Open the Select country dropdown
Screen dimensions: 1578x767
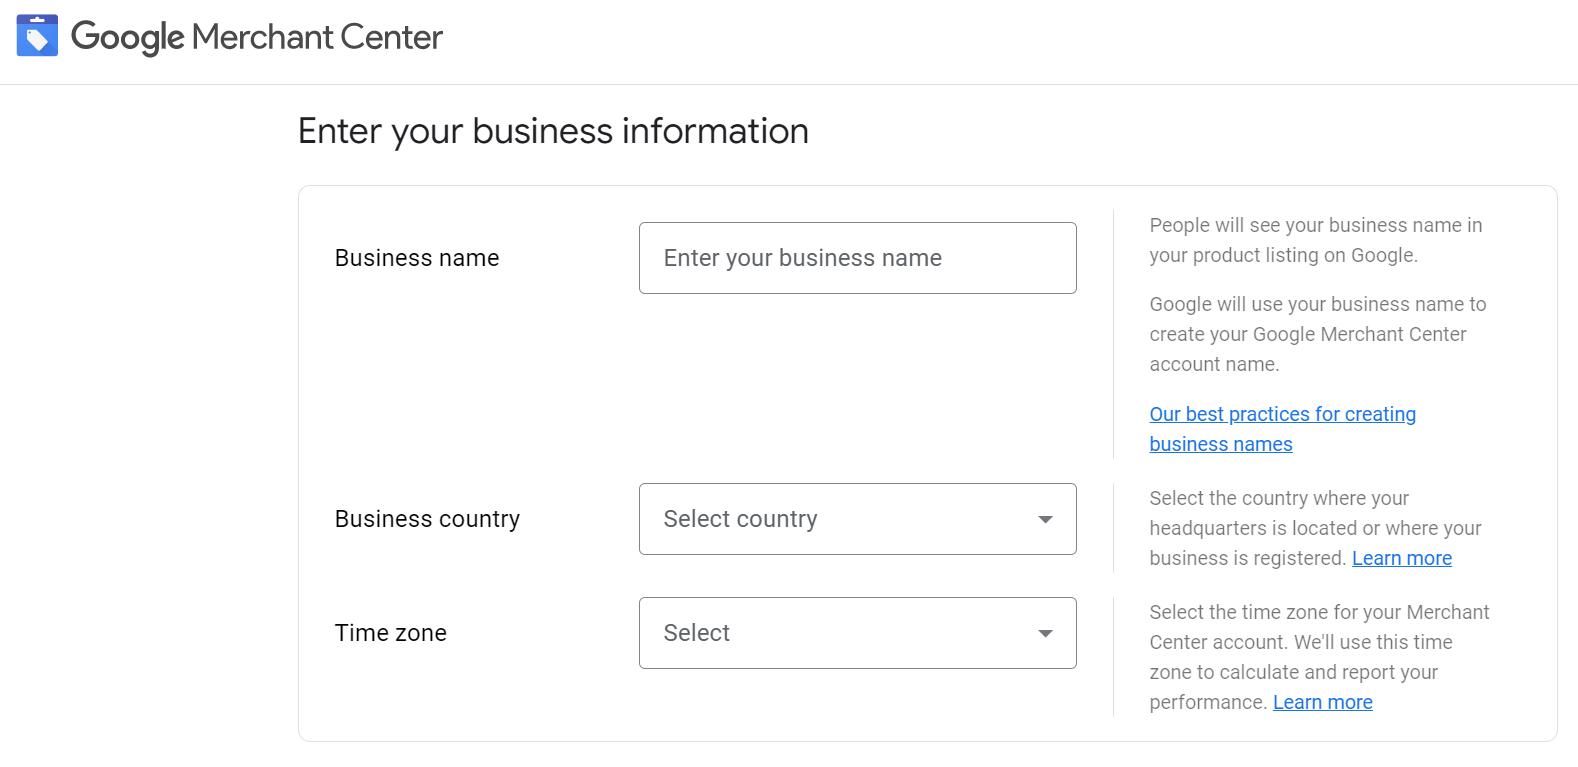pos(857,519)
